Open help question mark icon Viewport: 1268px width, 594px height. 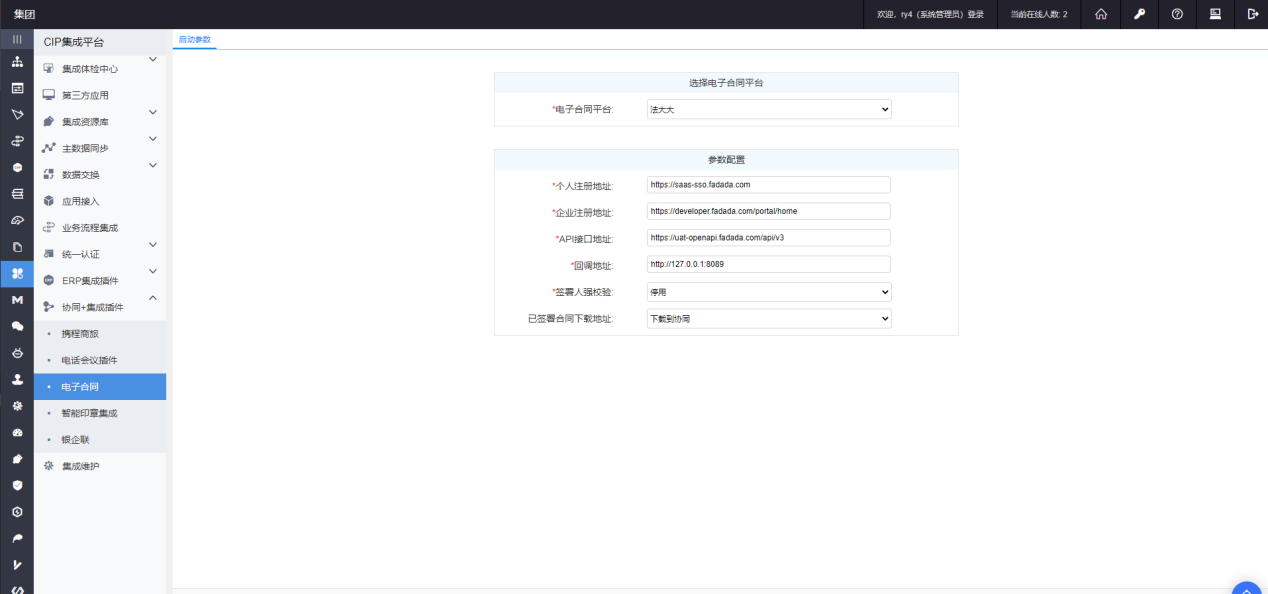[x=1177, y=14]
